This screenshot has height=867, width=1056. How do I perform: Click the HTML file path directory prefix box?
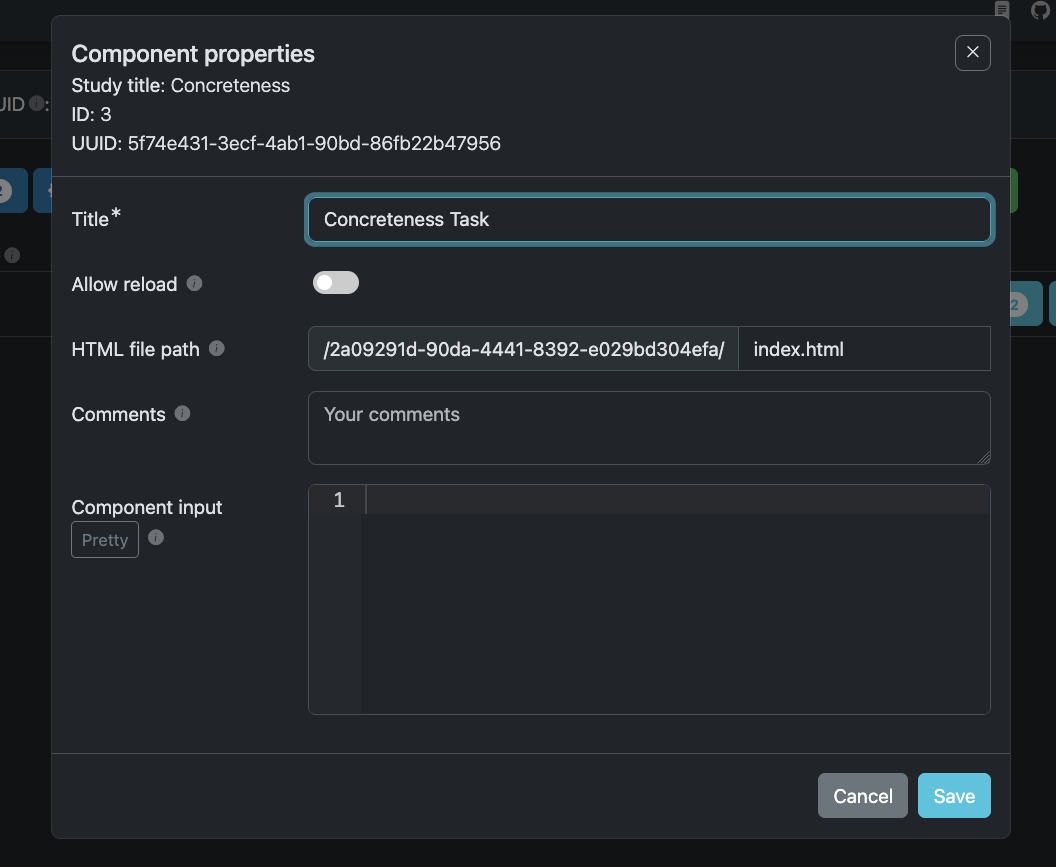pyautogui.click(x=523, y=349)
